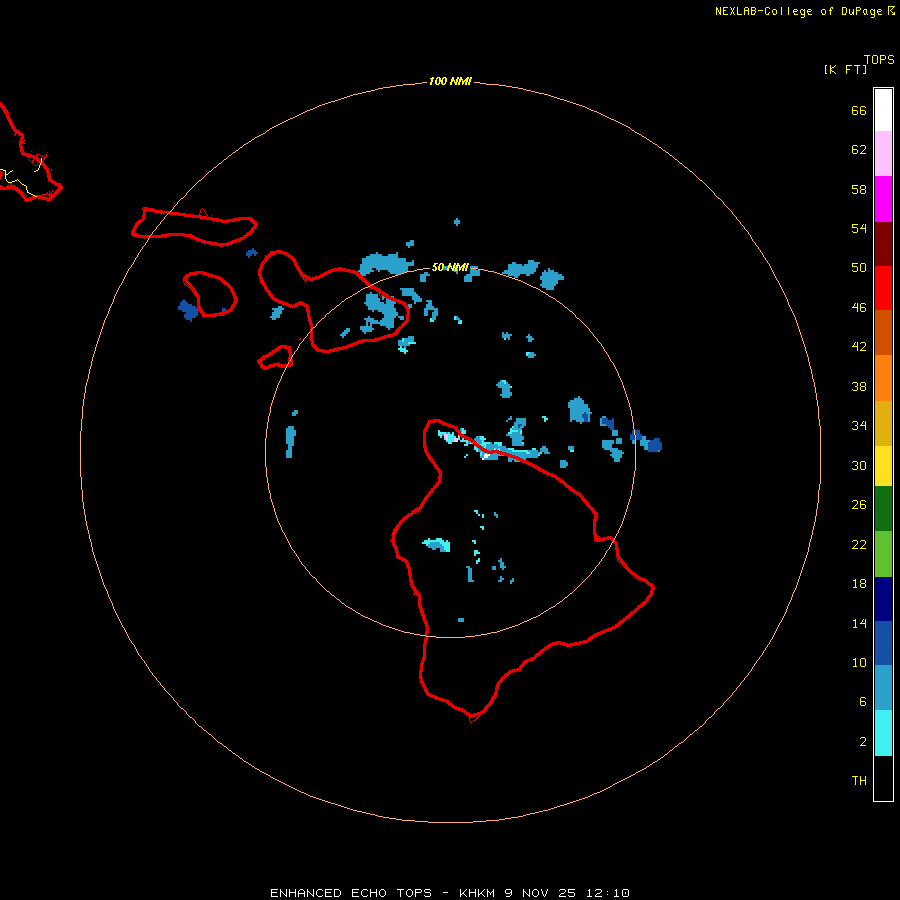Click the legend value 46

tap(859, 308)
